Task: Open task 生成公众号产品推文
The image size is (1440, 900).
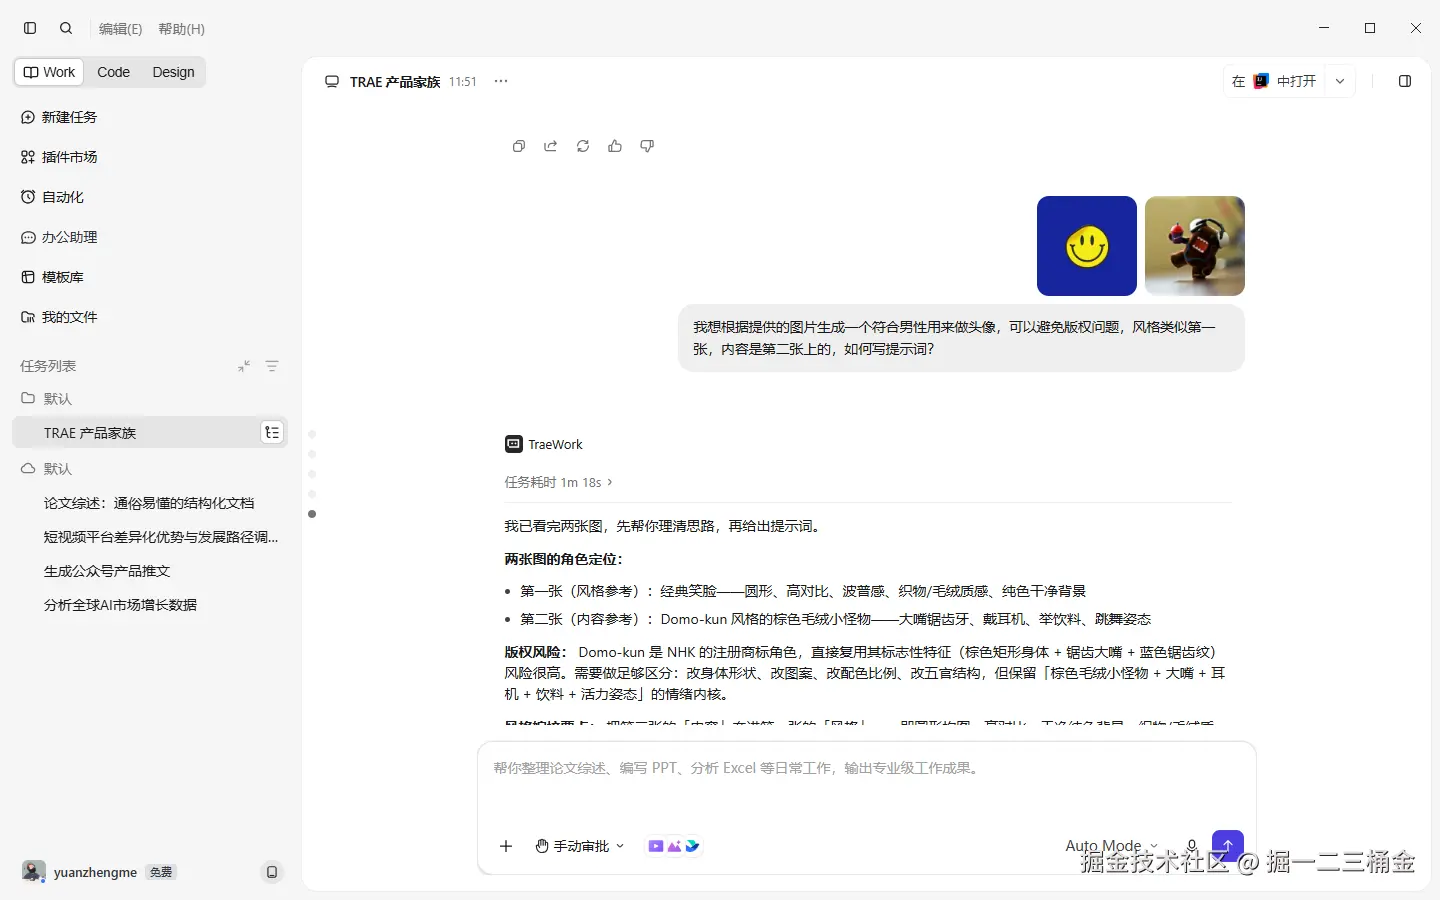Action: [x=150, y=571]
